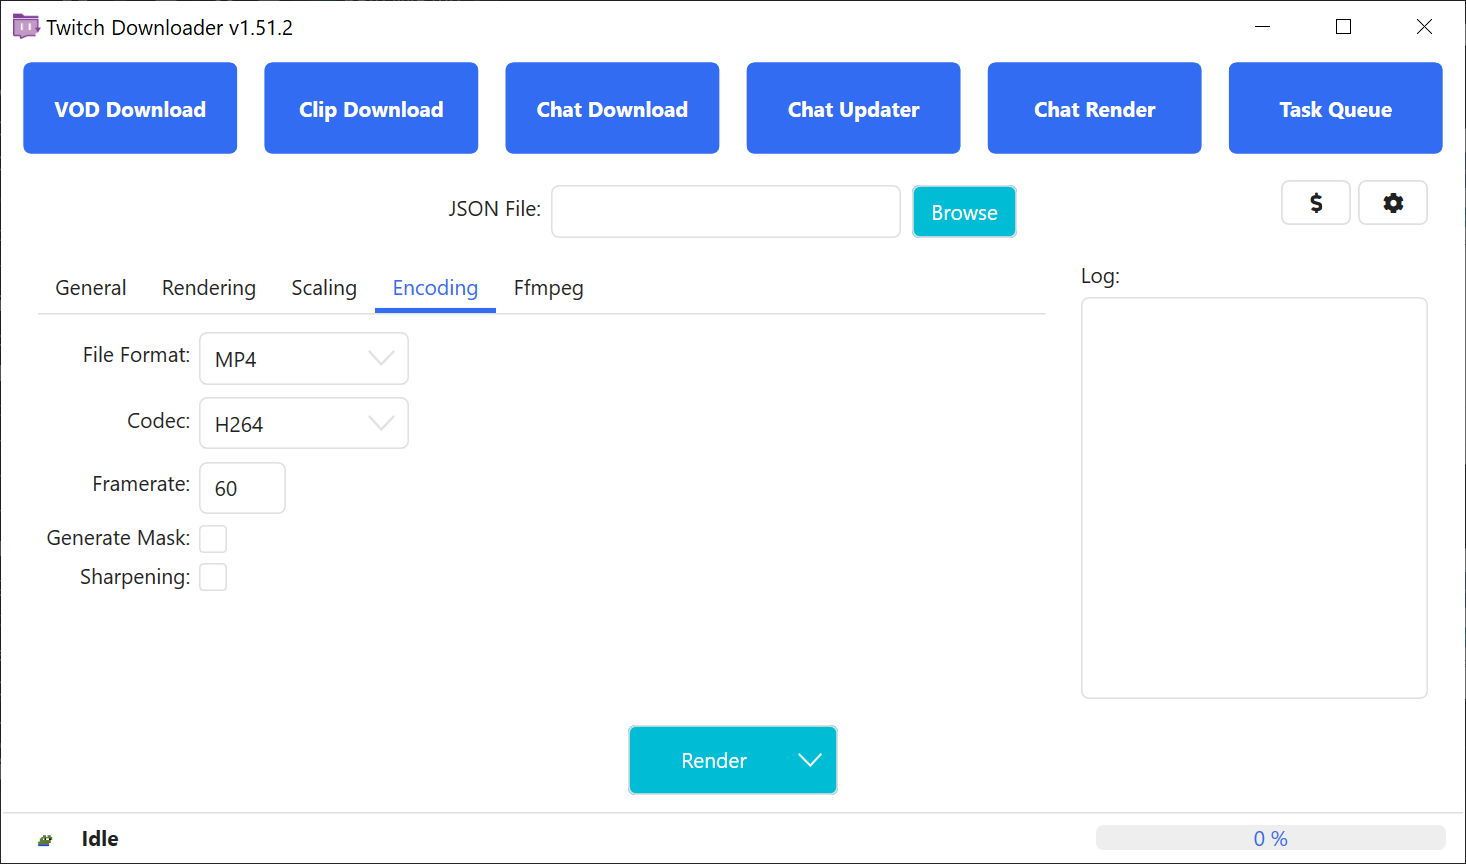Image resolution: width=1466 pixels, height=864 pixels.
Task: Click the Idle status text
Action: coord(100,839)
